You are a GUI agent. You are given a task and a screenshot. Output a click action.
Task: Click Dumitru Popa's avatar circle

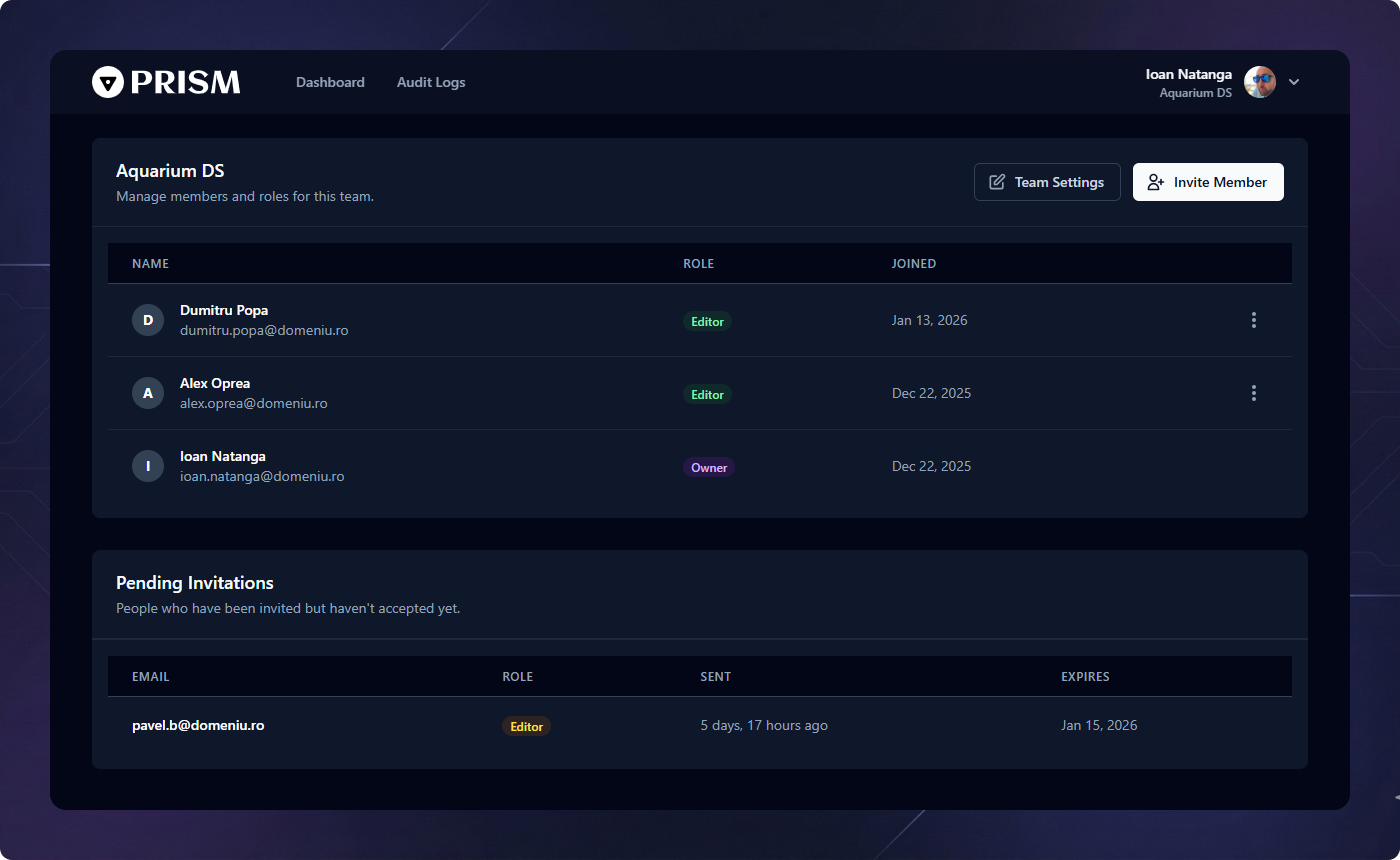click(148, 320)
